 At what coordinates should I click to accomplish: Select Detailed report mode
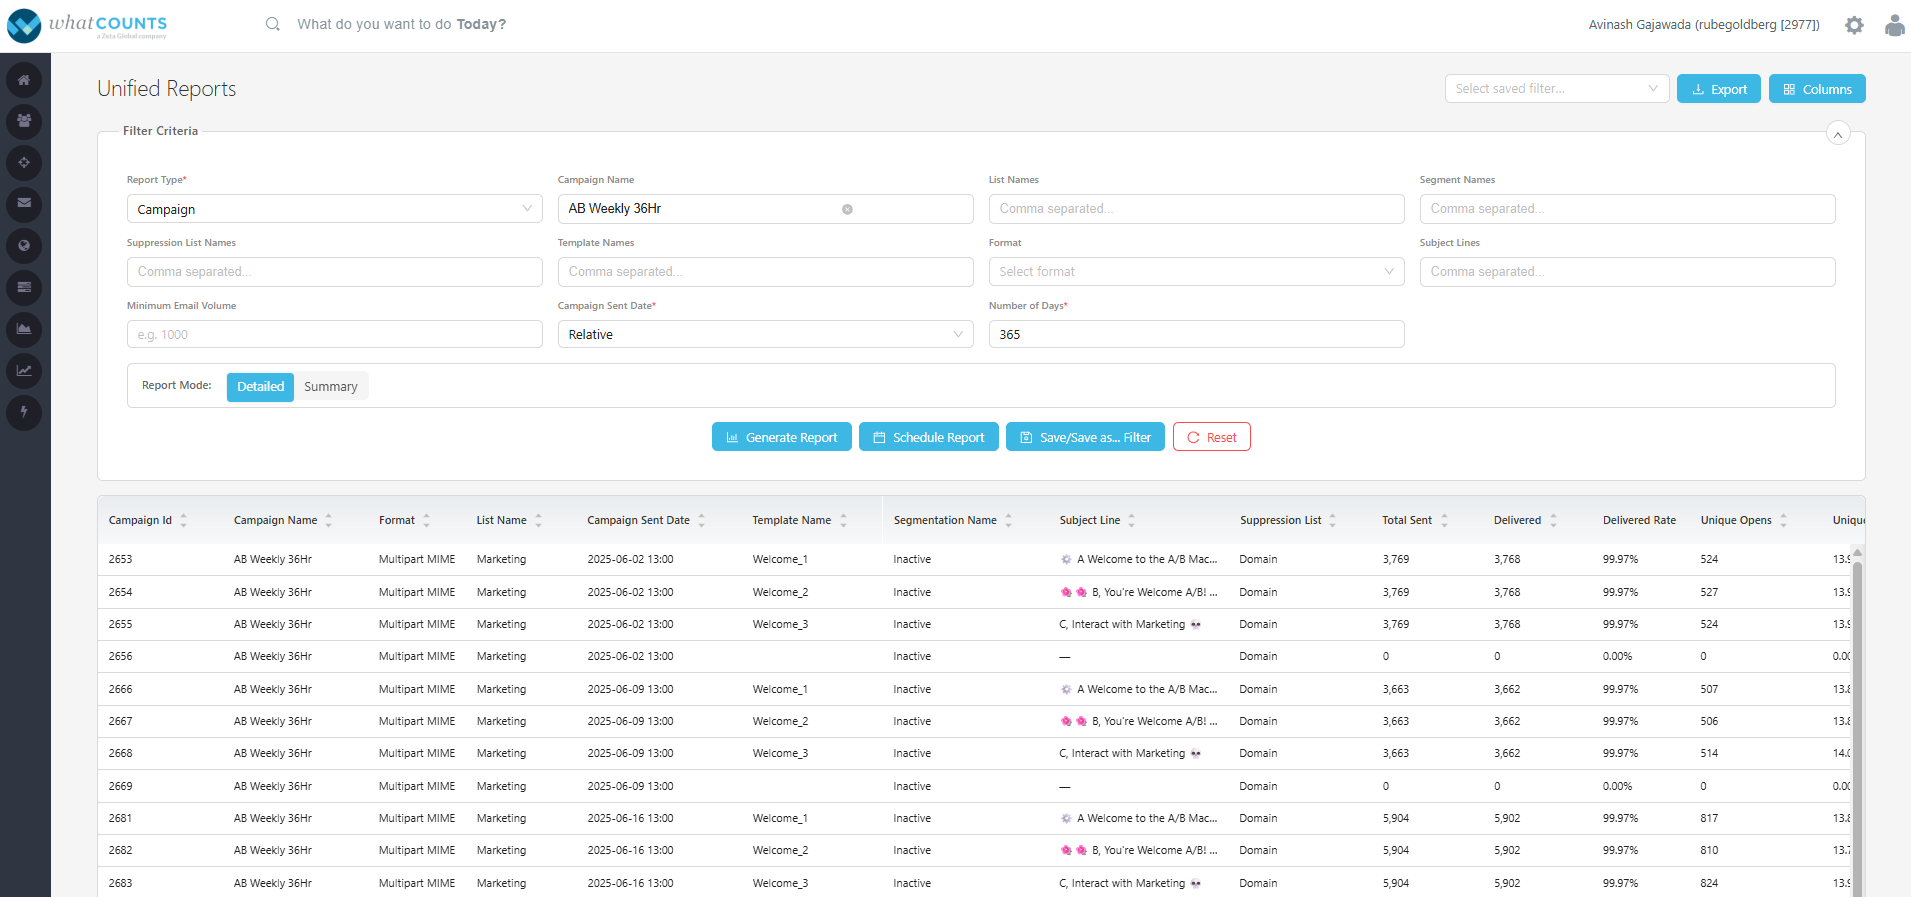pyautogui.click(x=260, y=387)
